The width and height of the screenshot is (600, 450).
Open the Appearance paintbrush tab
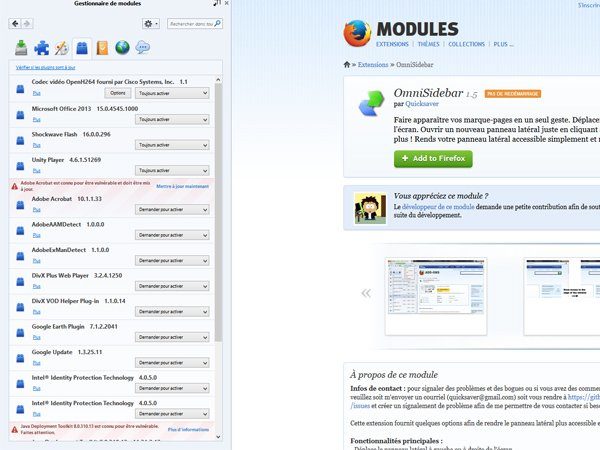(62, 48)
